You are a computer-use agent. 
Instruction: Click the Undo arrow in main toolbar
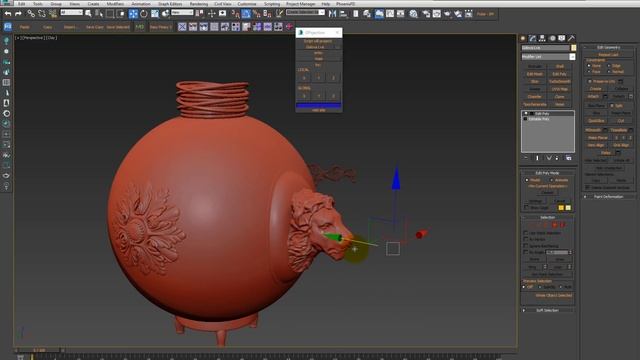[x=8, y=14]
